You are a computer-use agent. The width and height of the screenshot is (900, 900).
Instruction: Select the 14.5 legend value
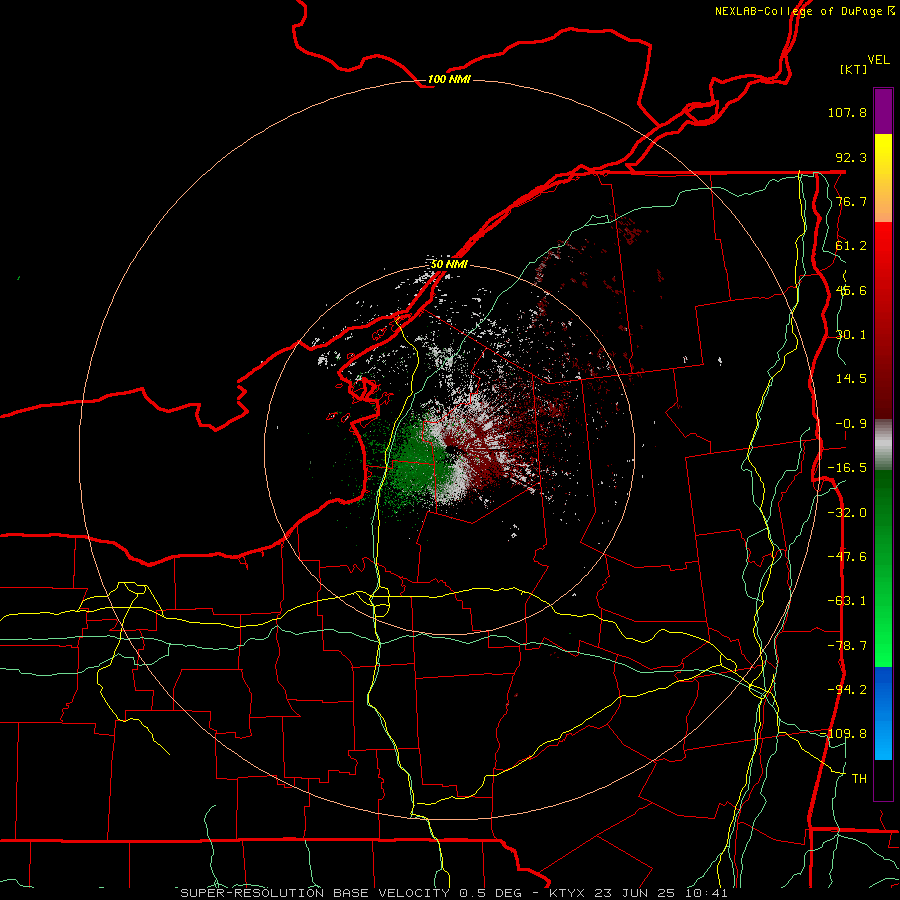pyautogui.click(x=851, y=379)
